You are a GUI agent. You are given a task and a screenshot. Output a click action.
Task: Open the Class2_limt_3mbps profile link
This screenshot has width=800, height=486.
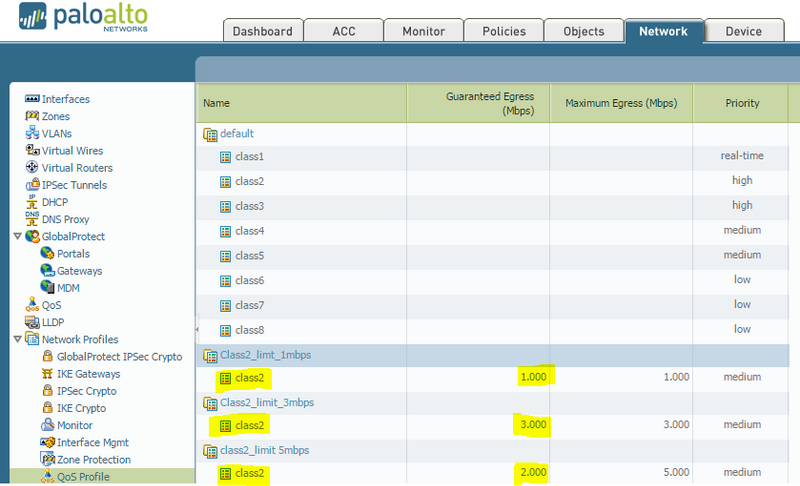(x=260, y=402)
